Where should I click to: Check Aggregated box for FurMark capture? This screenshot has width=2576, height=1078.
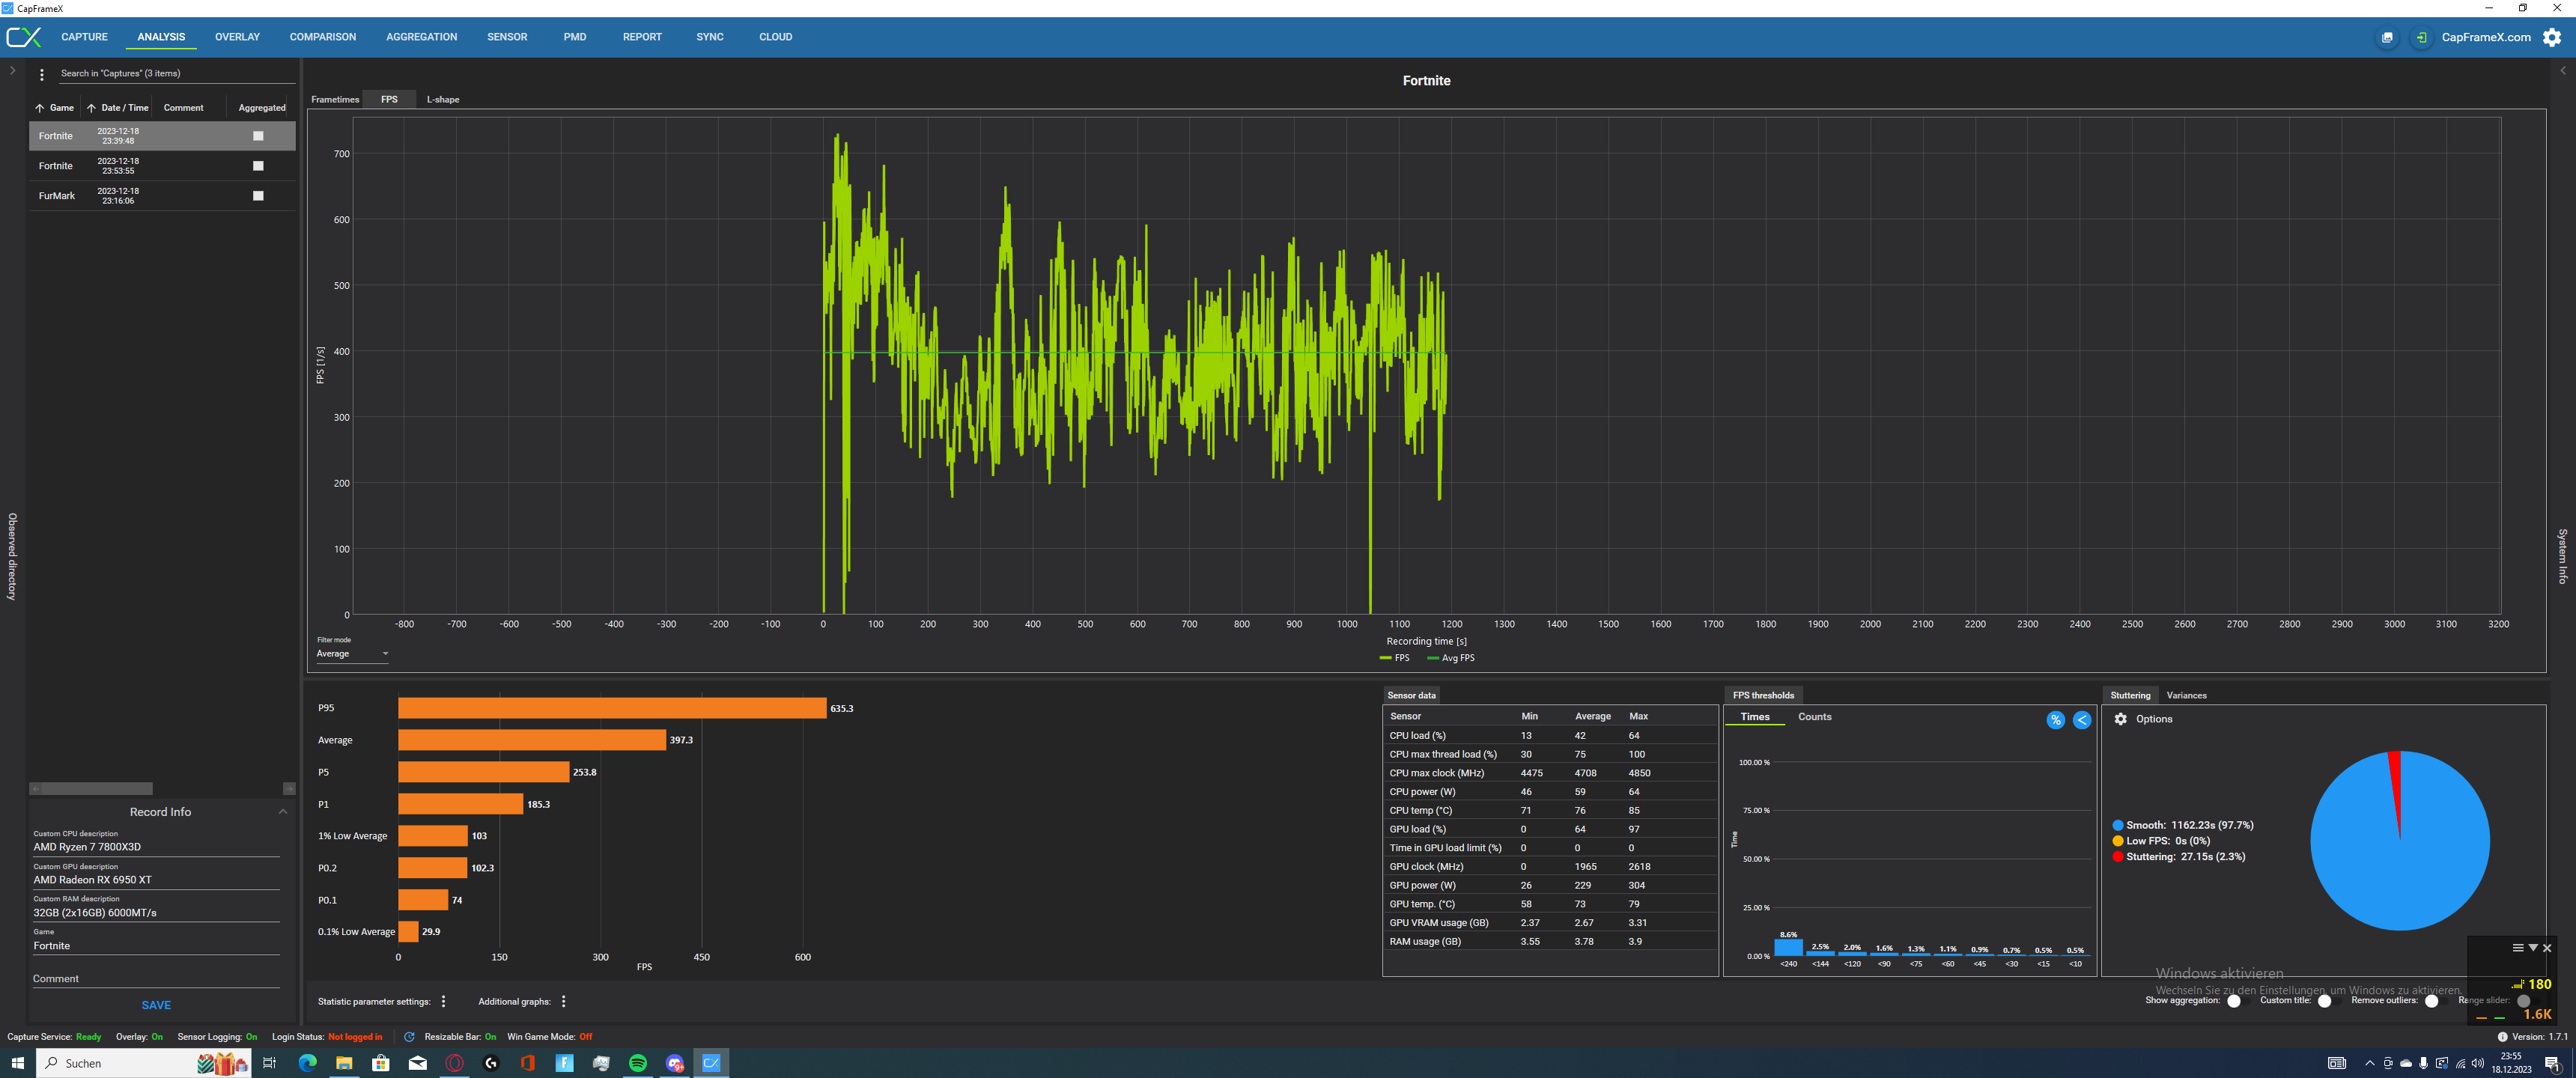(258, 196)
